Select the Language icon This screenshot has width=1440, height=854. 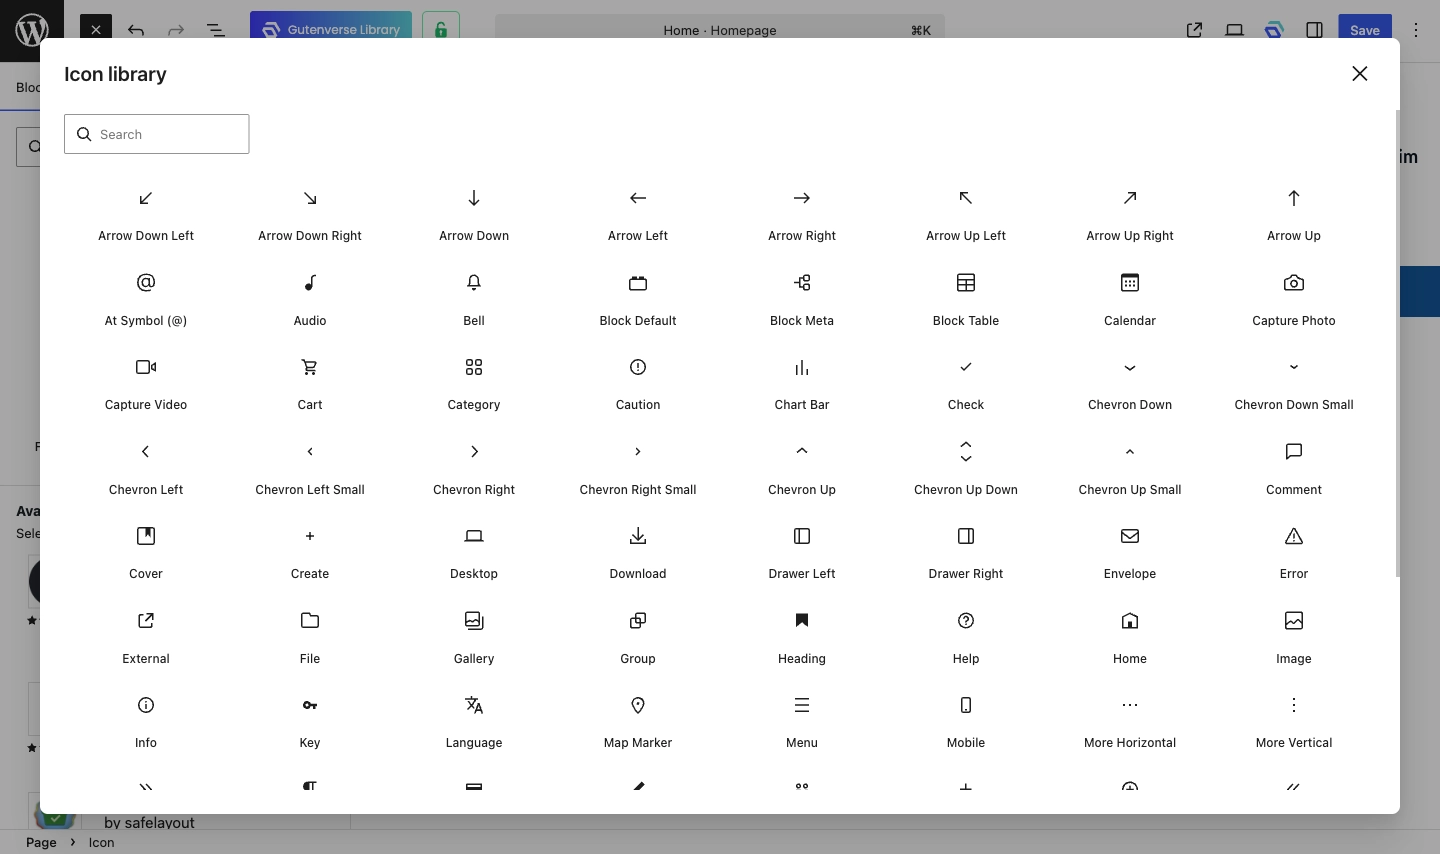pos(474,706)
